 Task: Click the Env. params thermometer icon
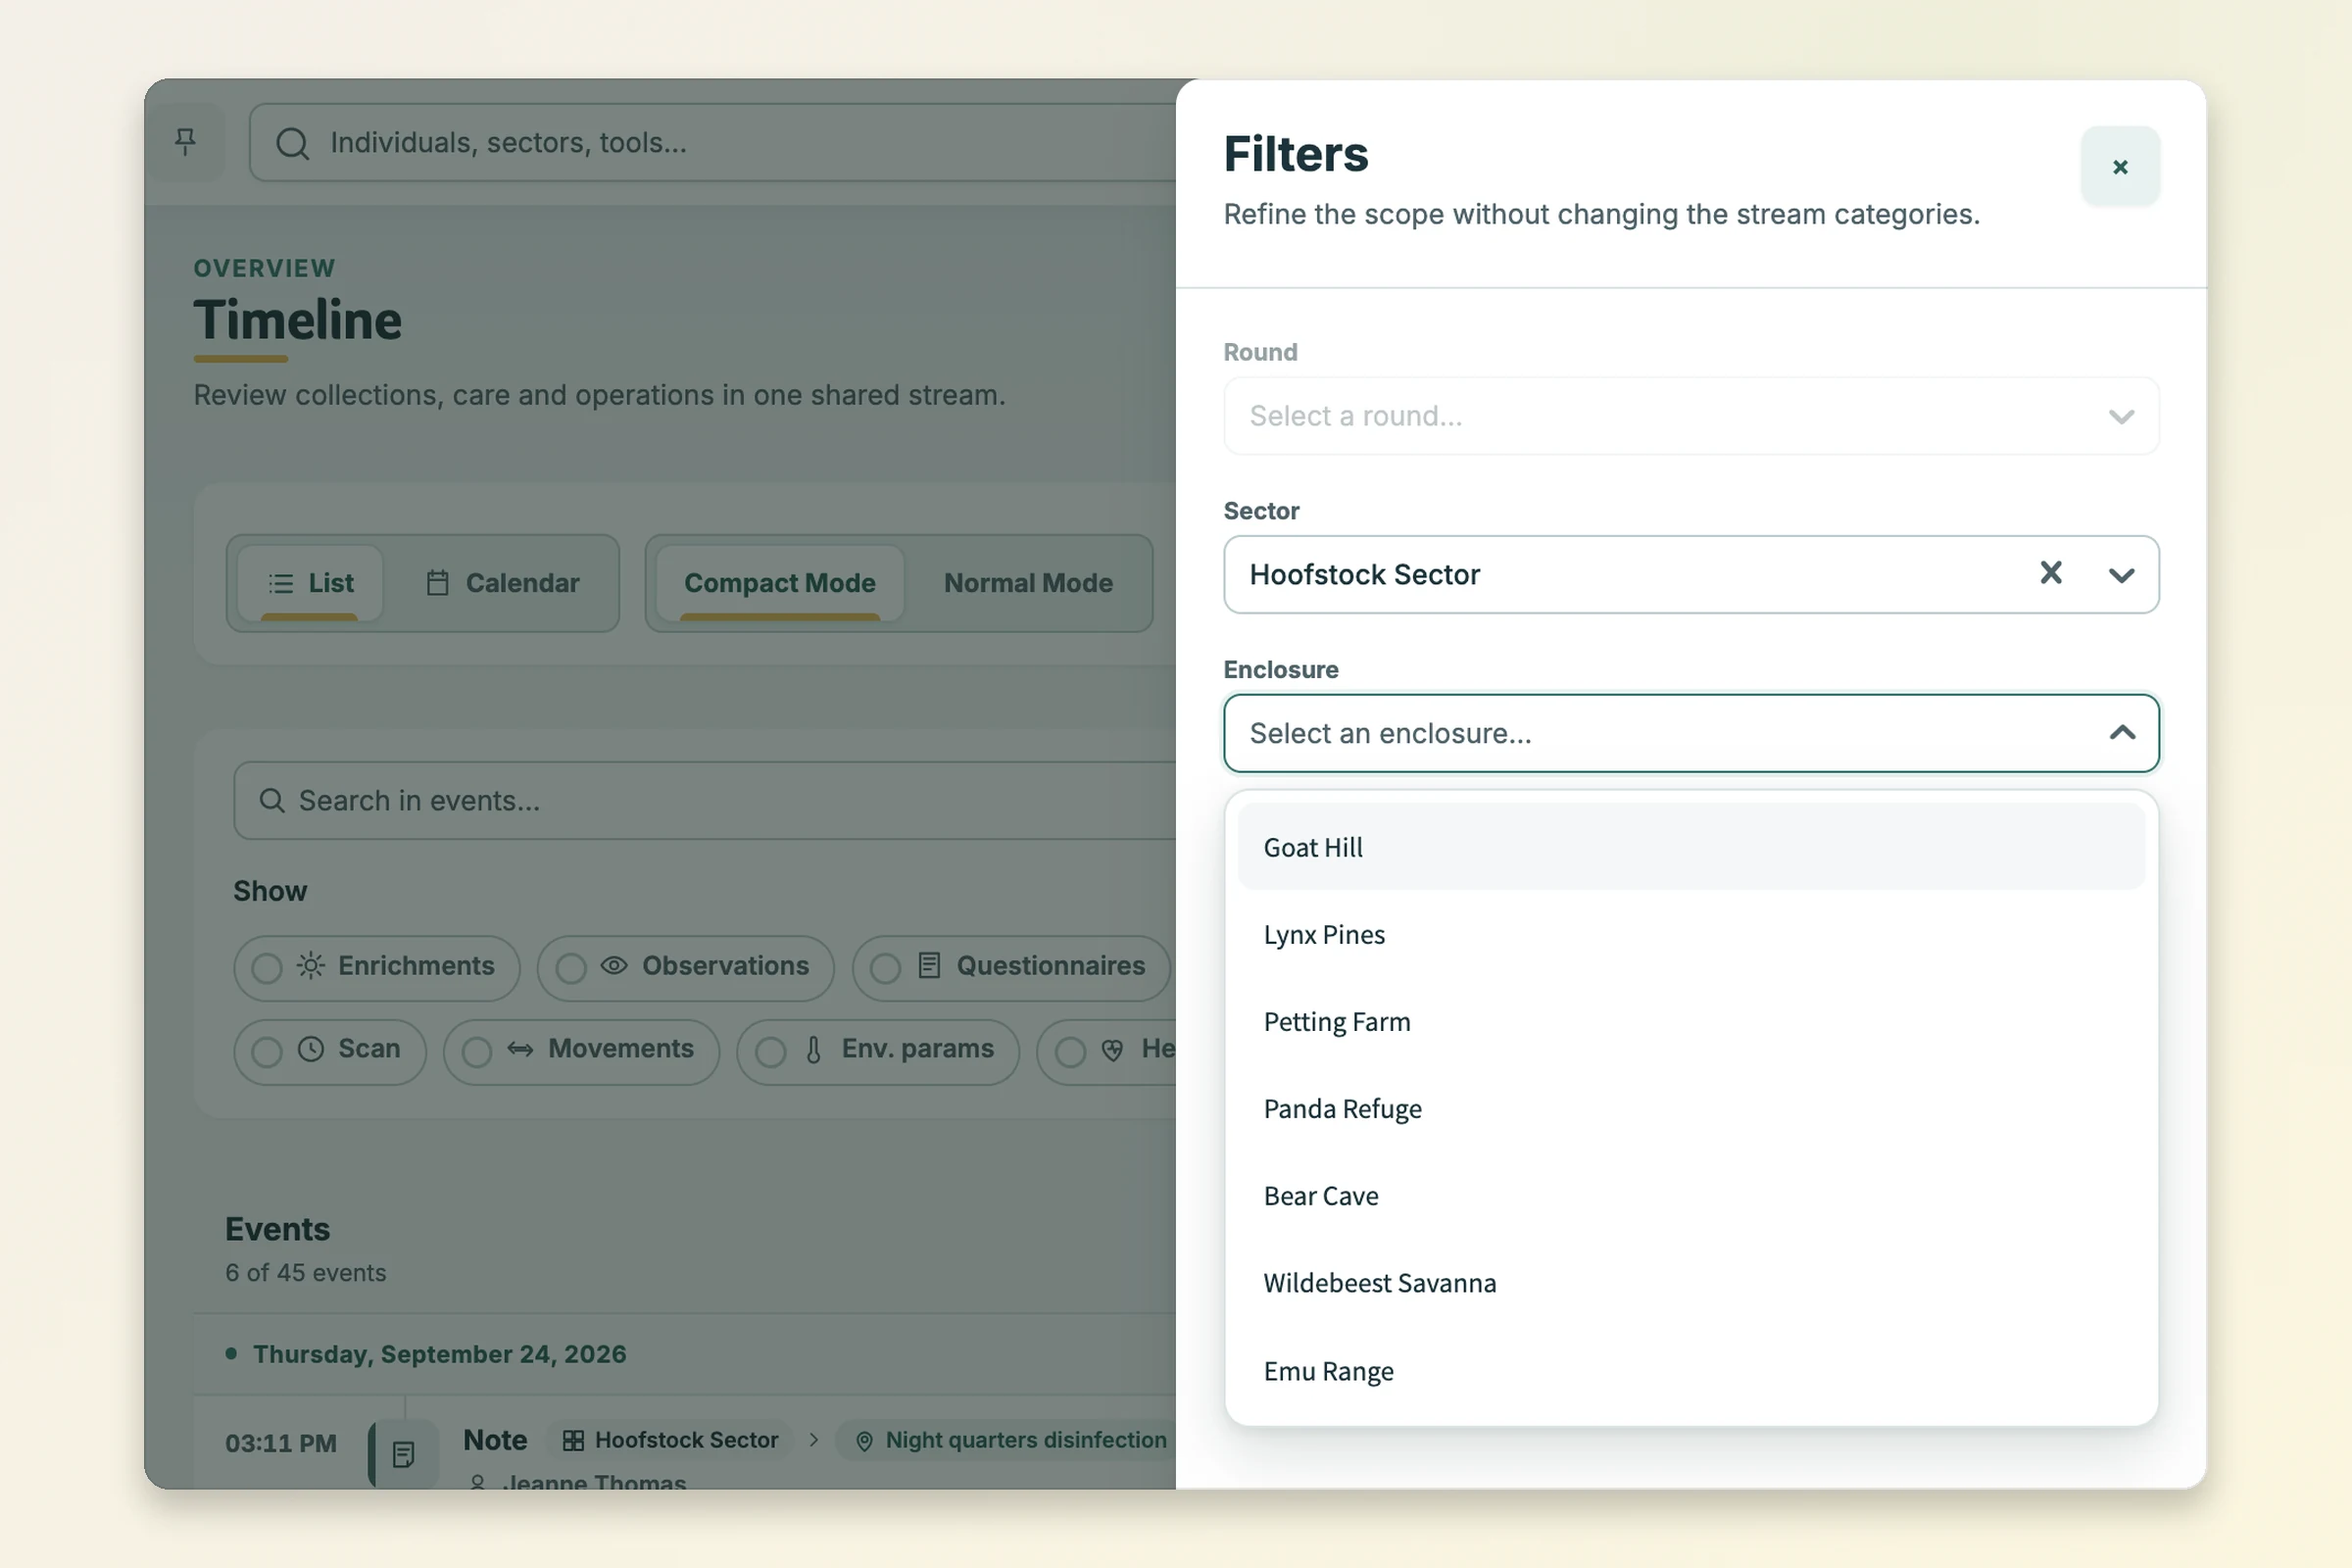point(814,1050)
